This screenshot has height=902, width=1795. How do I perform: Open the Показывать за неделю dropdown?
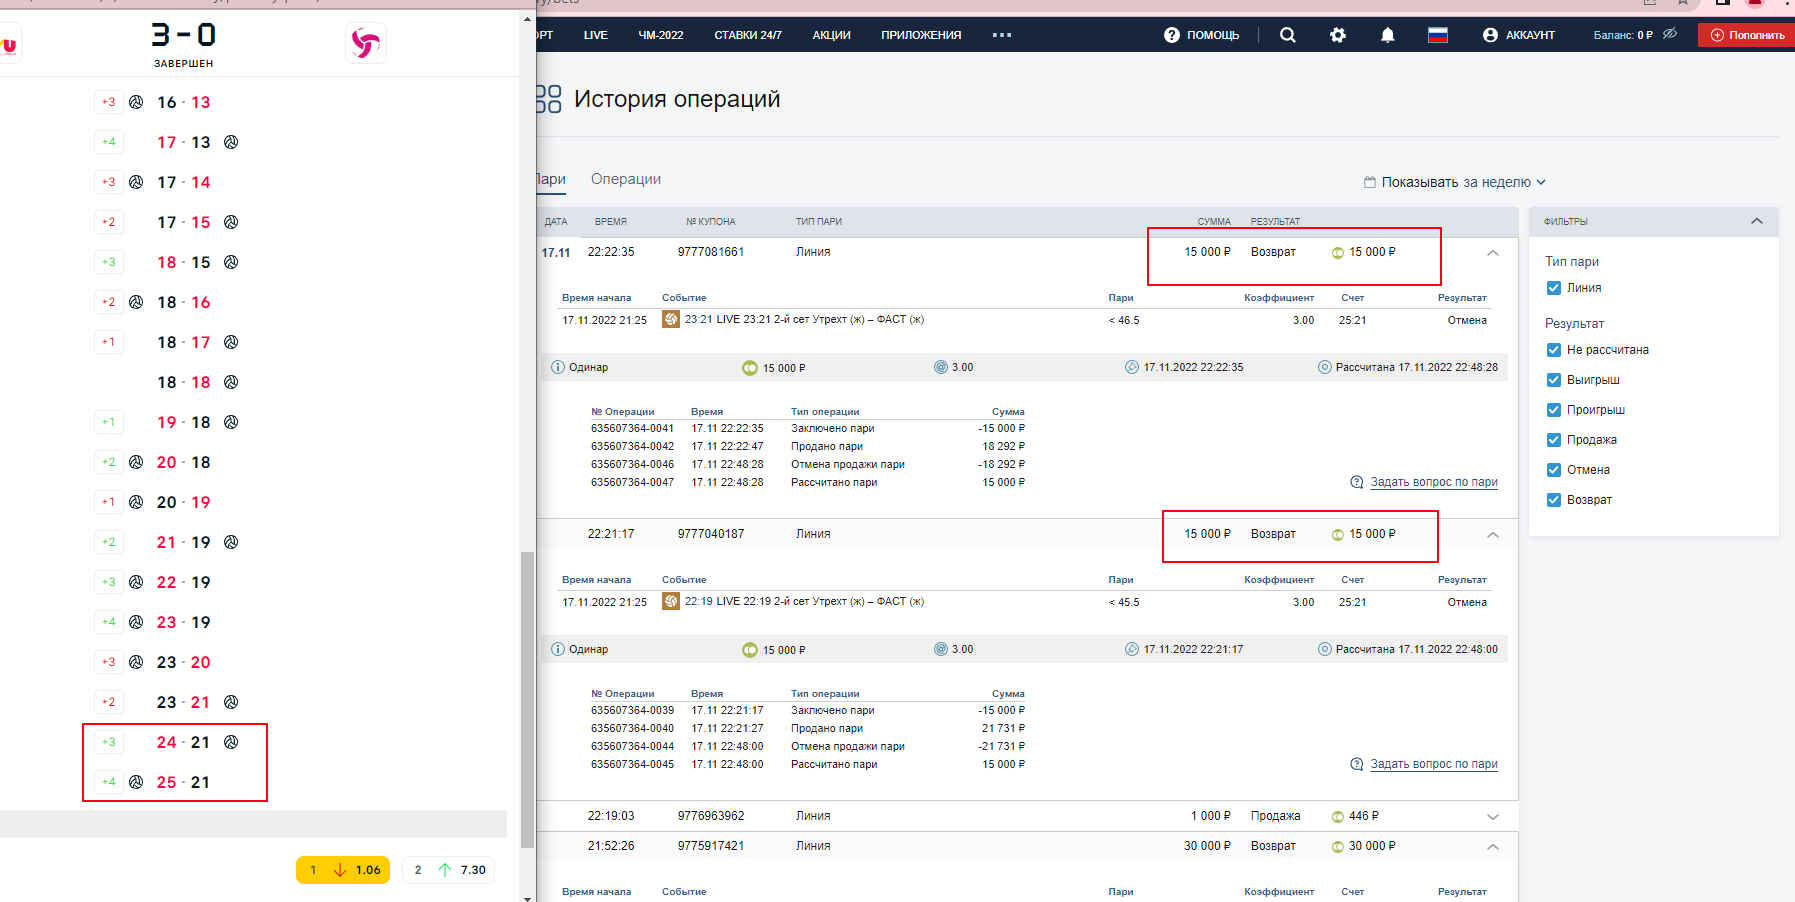click(1455, 182)
